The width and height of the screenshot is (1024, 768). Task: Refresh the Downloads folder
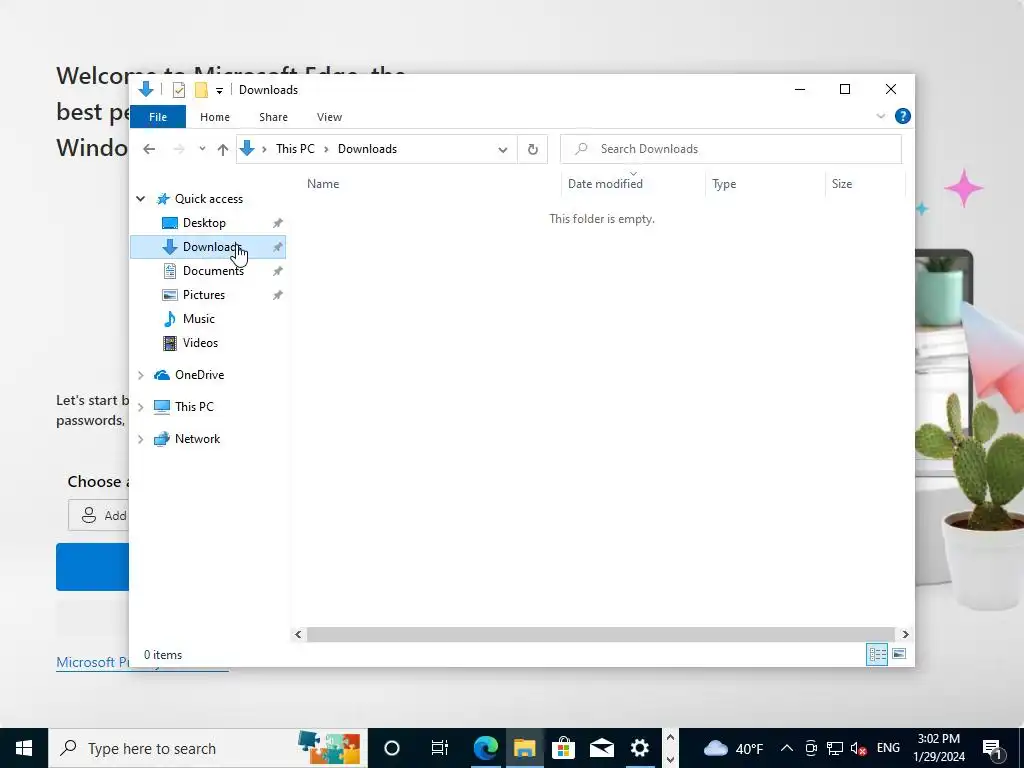point(532,150)
